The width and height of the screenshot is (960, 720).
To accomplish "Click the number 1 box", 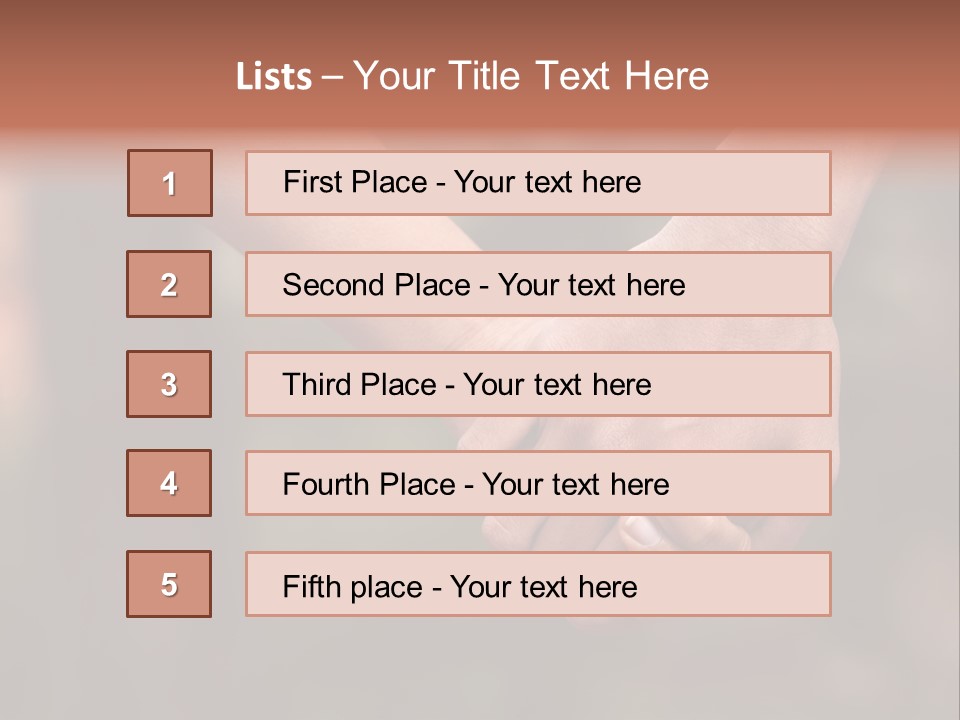I will 170,183.
